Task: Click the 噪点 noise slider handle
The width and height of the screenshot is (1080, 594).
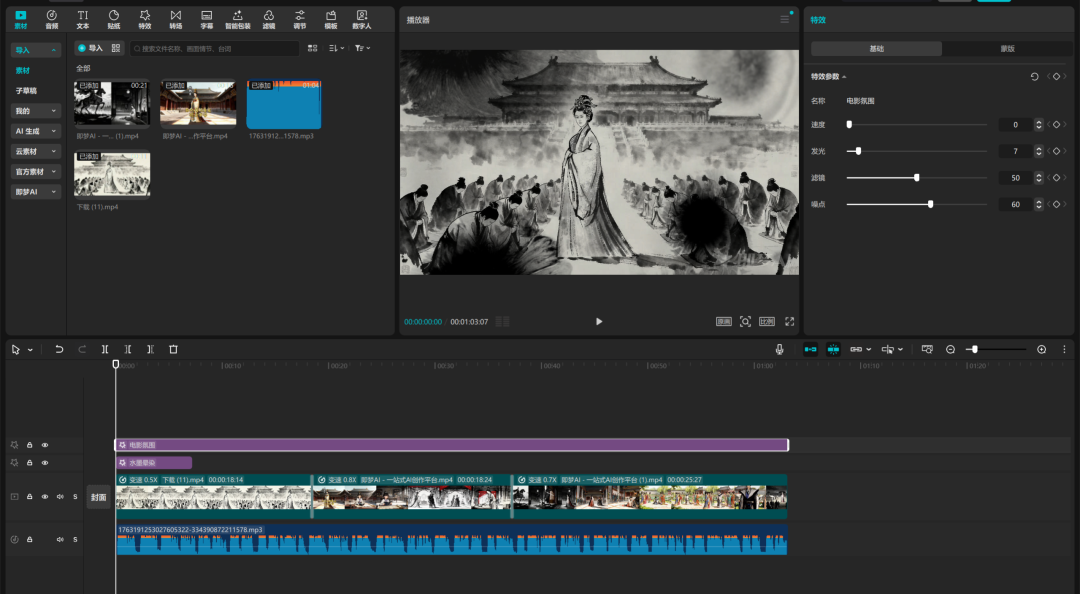Action: pyautogui.click(x=930, y=204)
